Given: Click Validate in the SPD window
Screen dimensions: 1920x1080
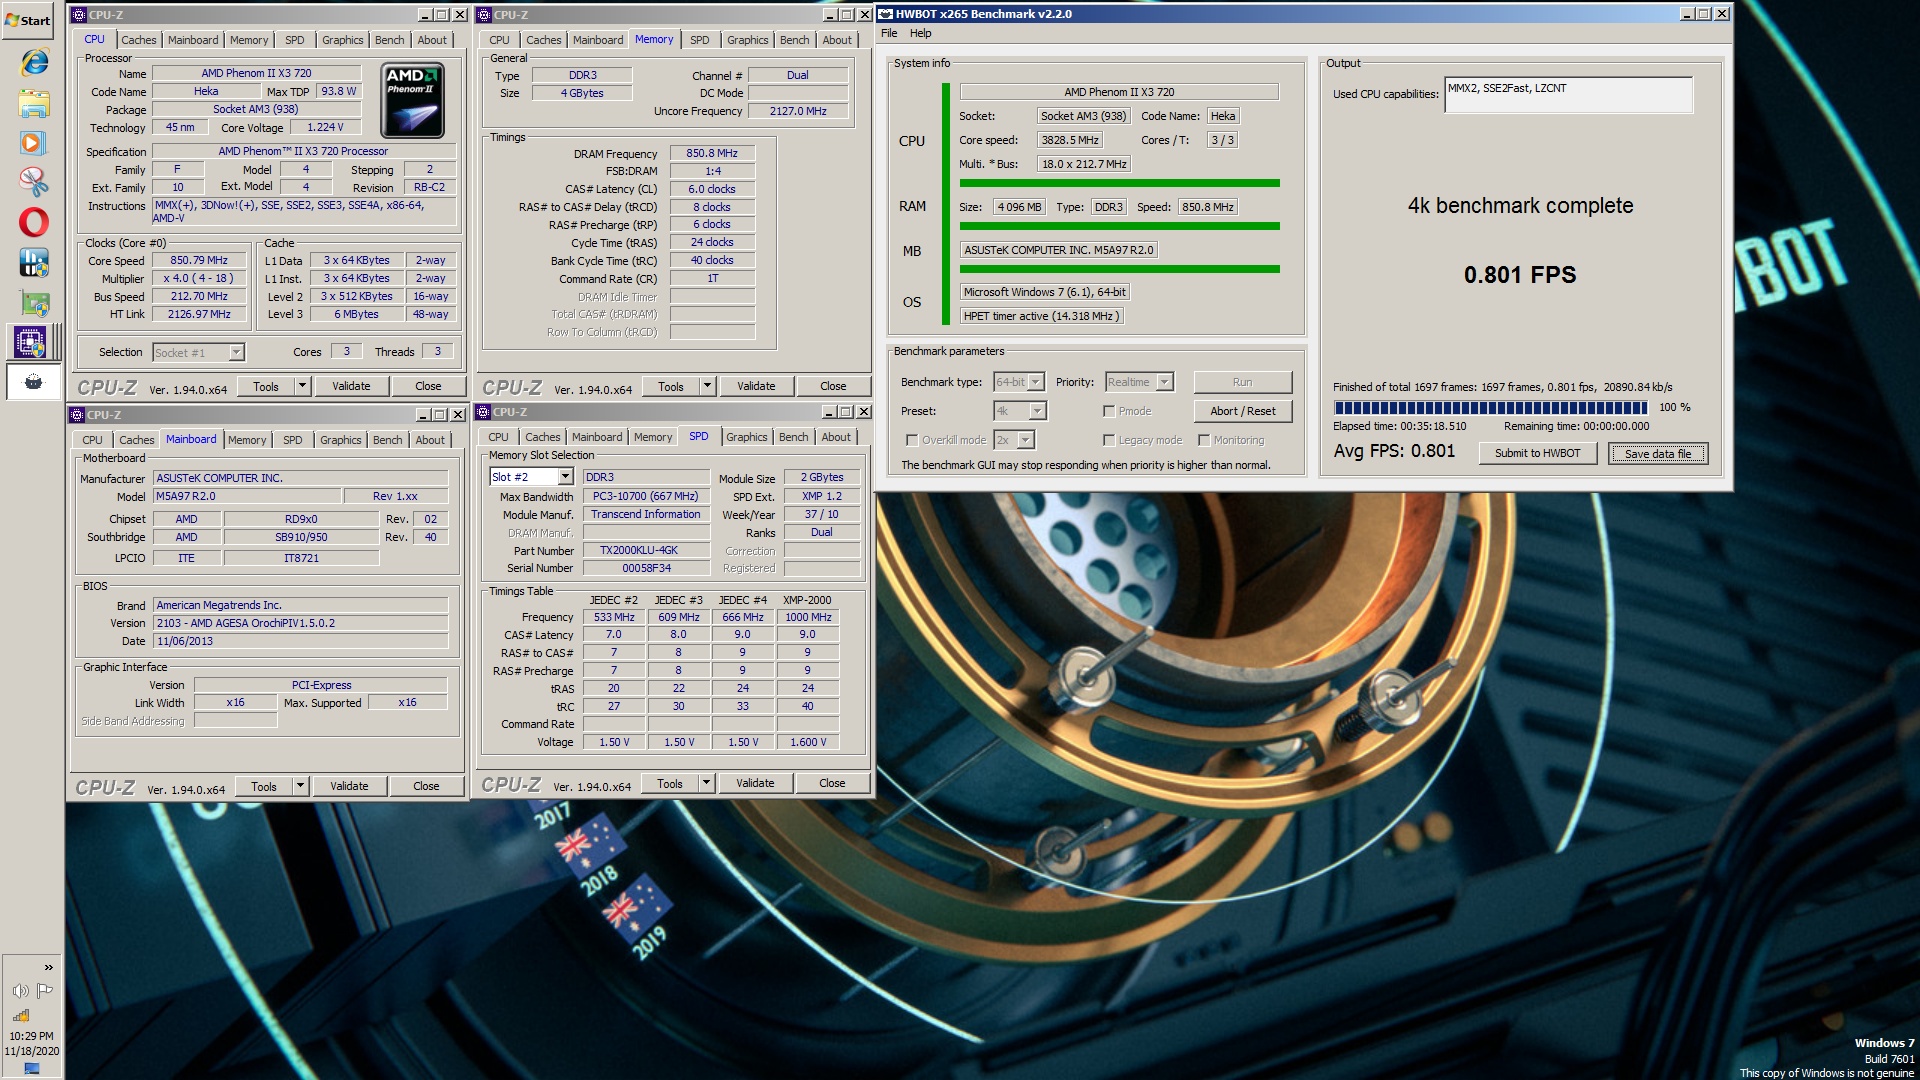Looking at the screenshot, I should pos(755,783).
